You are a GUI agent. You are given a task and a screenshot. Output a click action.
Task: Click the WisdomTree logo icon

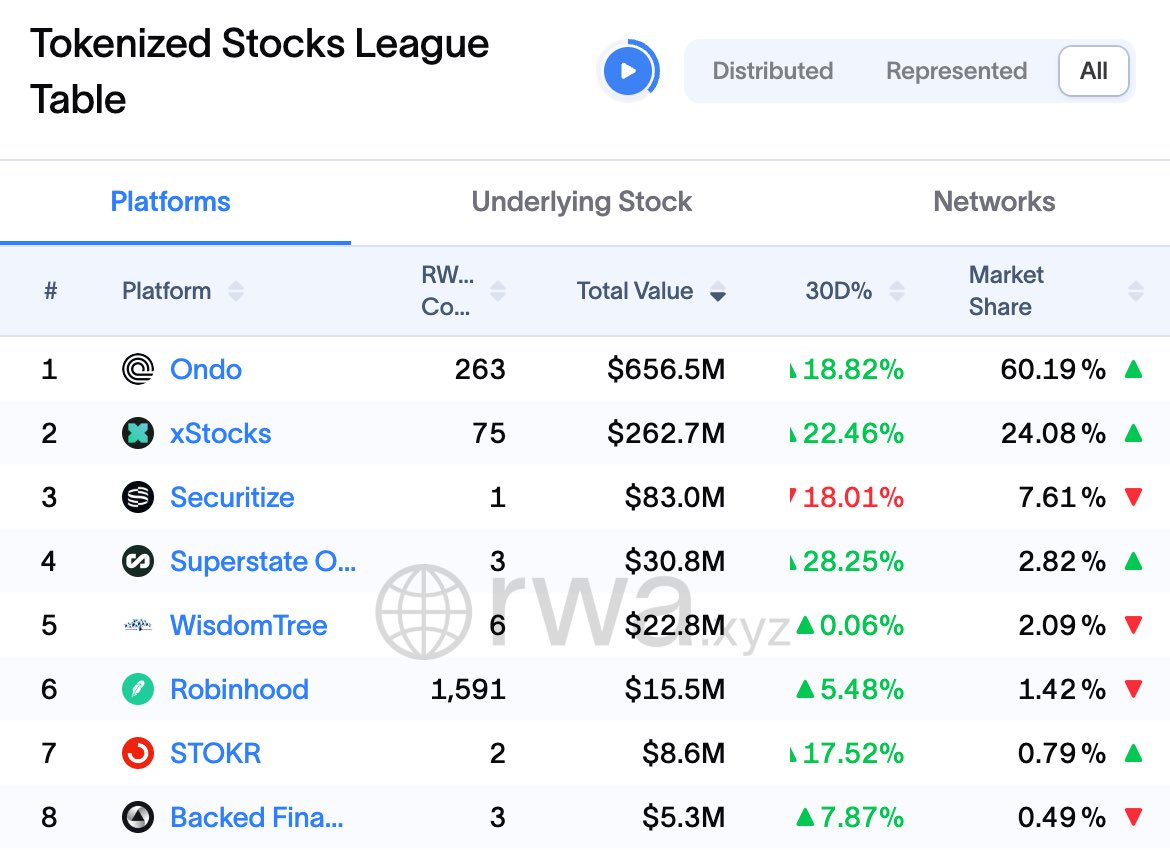click(x=138, y=626)
